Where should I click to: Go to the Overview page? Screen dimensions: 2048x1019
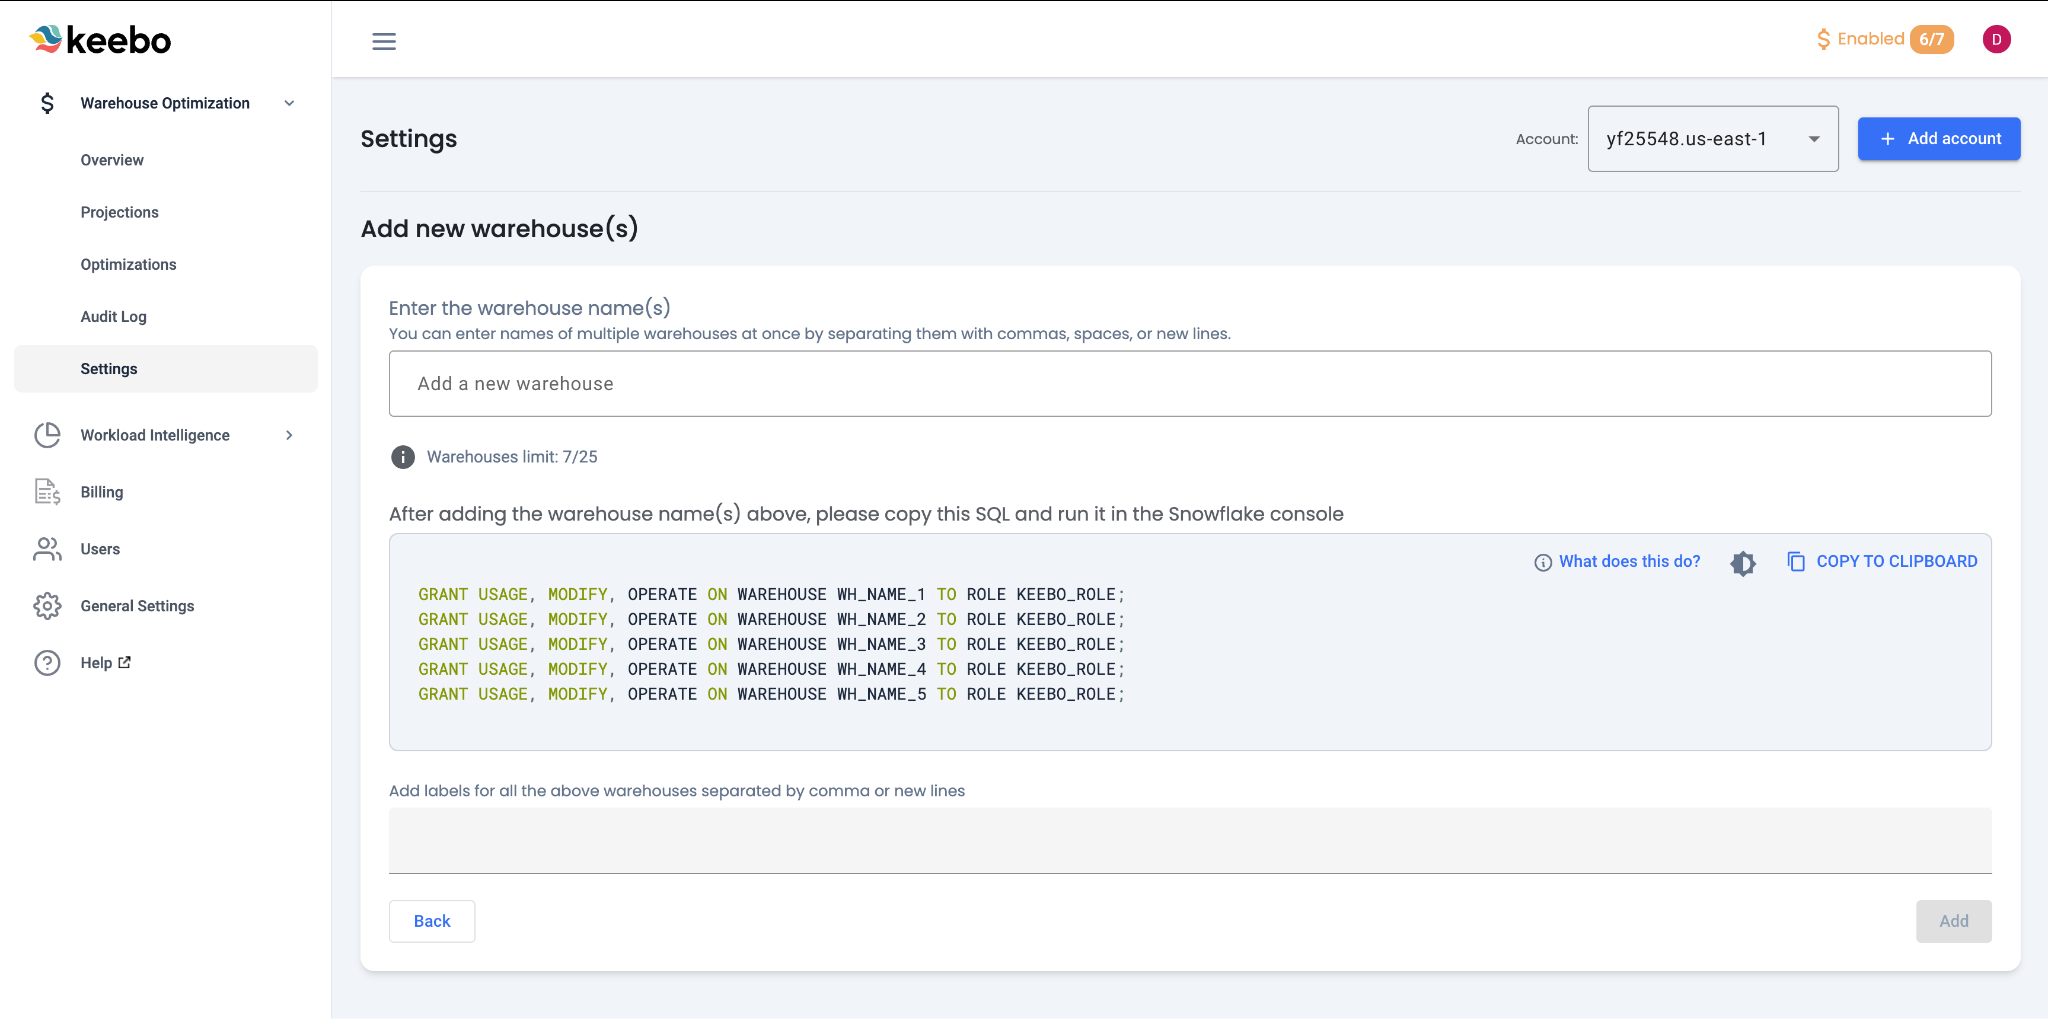112,160
